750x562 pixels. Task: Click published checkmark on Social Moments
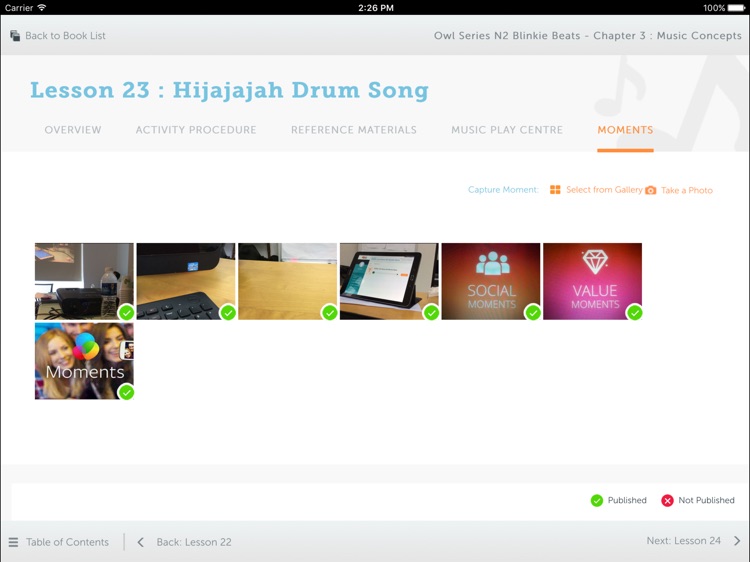coord(533,313)
